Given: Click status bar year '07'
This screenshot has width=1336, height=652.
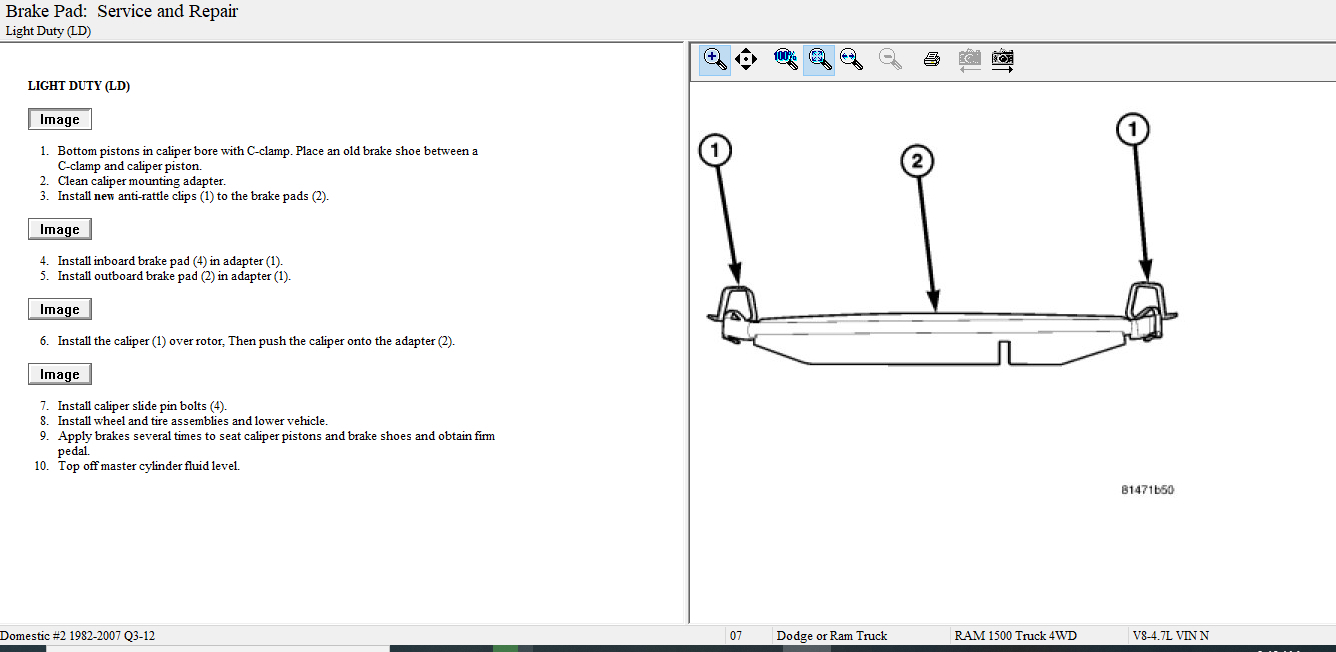Looking at the screenshot, I should 736,636.
